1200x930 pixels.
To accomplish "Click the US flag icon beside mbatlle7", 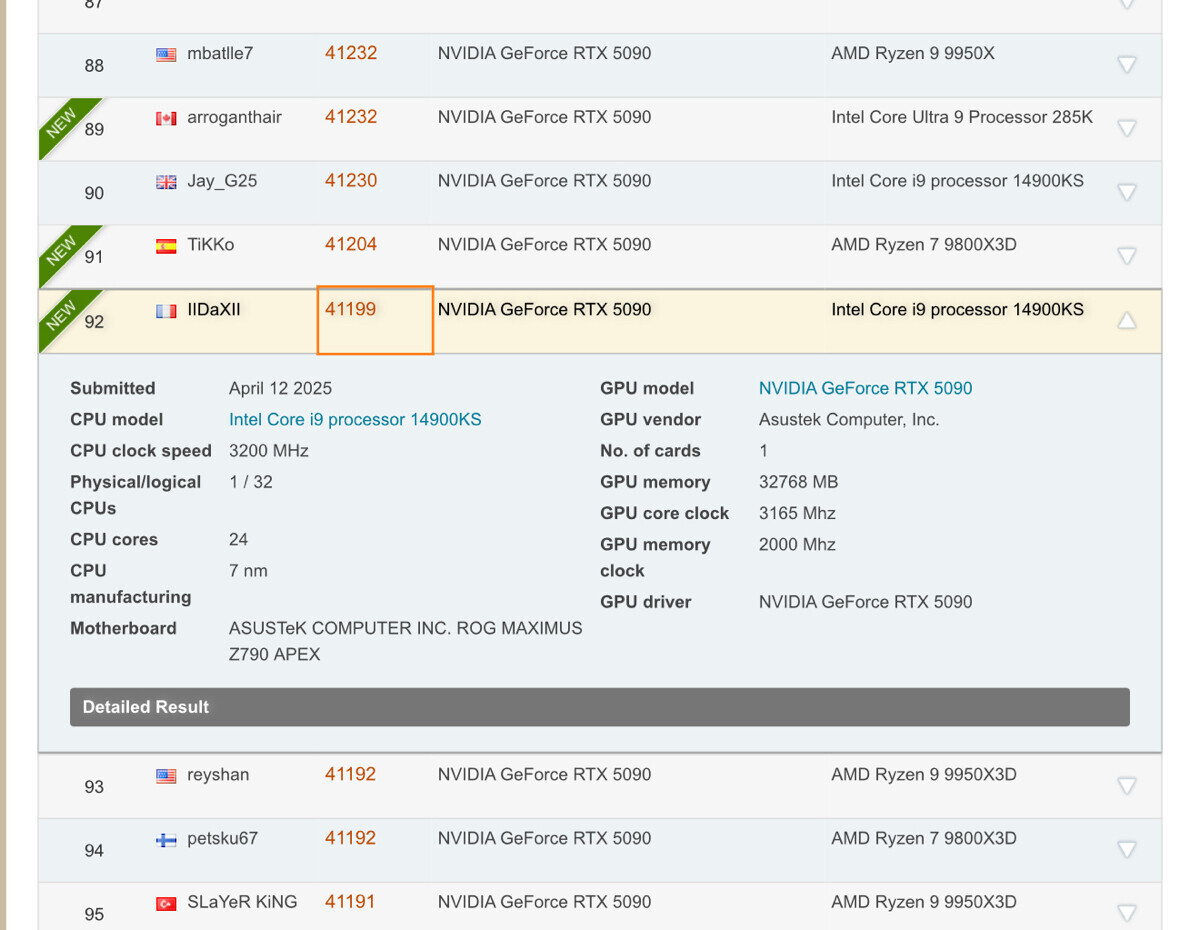I will click(166, 54).
